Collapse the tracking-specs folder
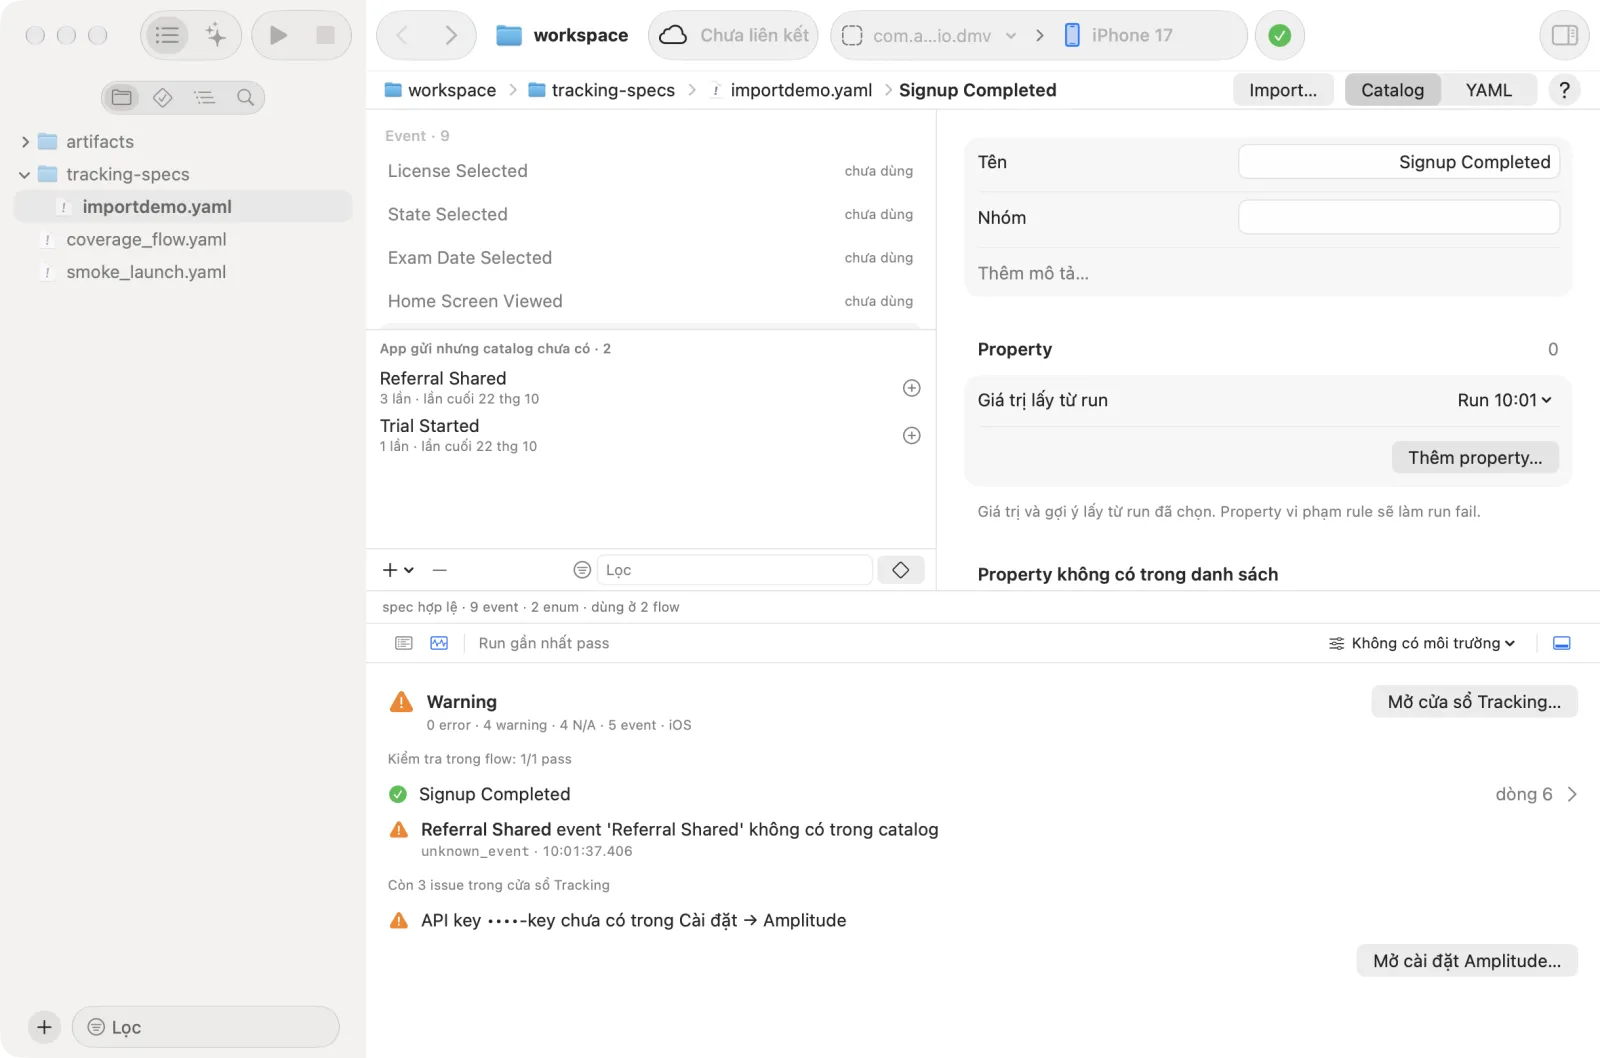The image size is (1600, 1058). click(x=25, y=174)
